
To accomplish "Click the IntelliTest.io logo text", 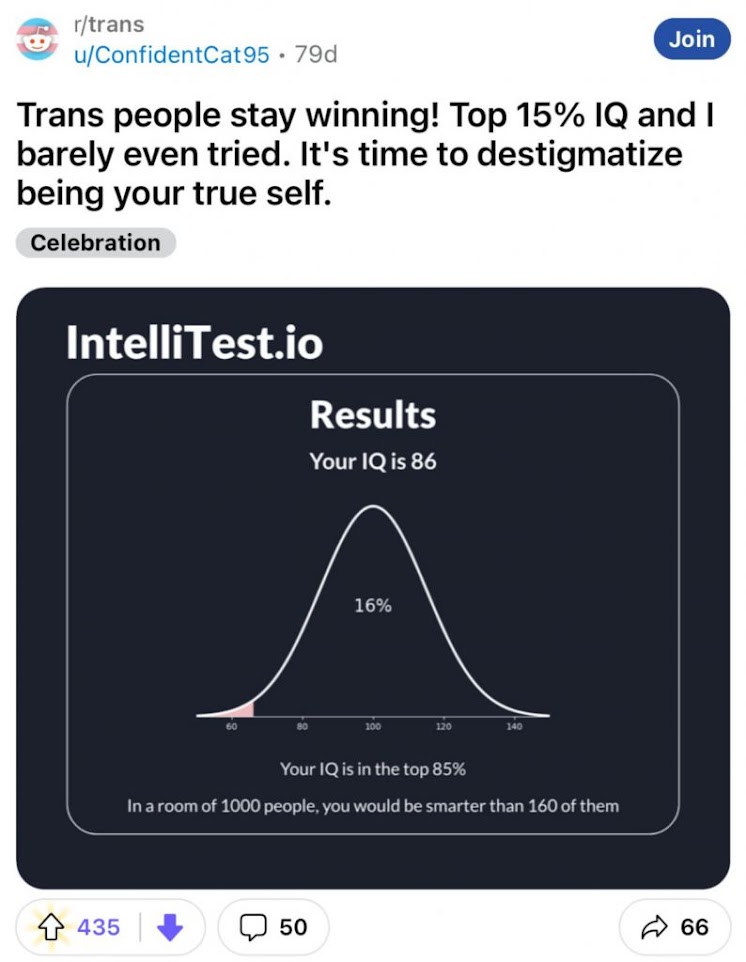I will click(194, 342).
